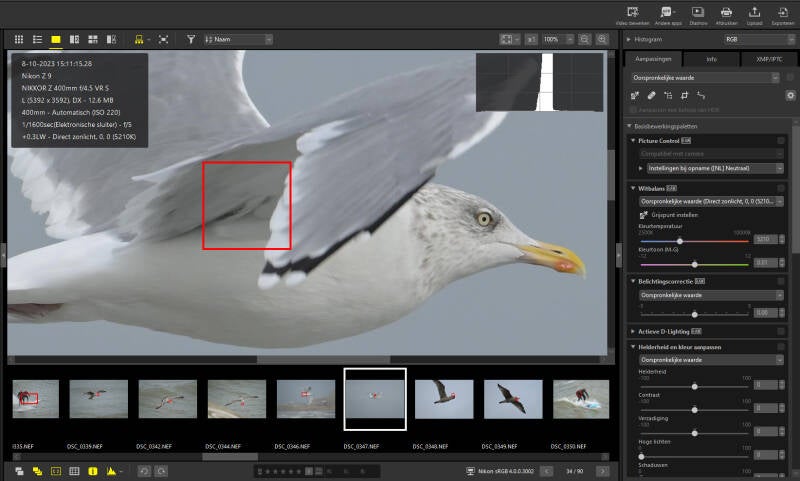
Task: Zoom out with the magnifier icon
Action: (584, 39)
